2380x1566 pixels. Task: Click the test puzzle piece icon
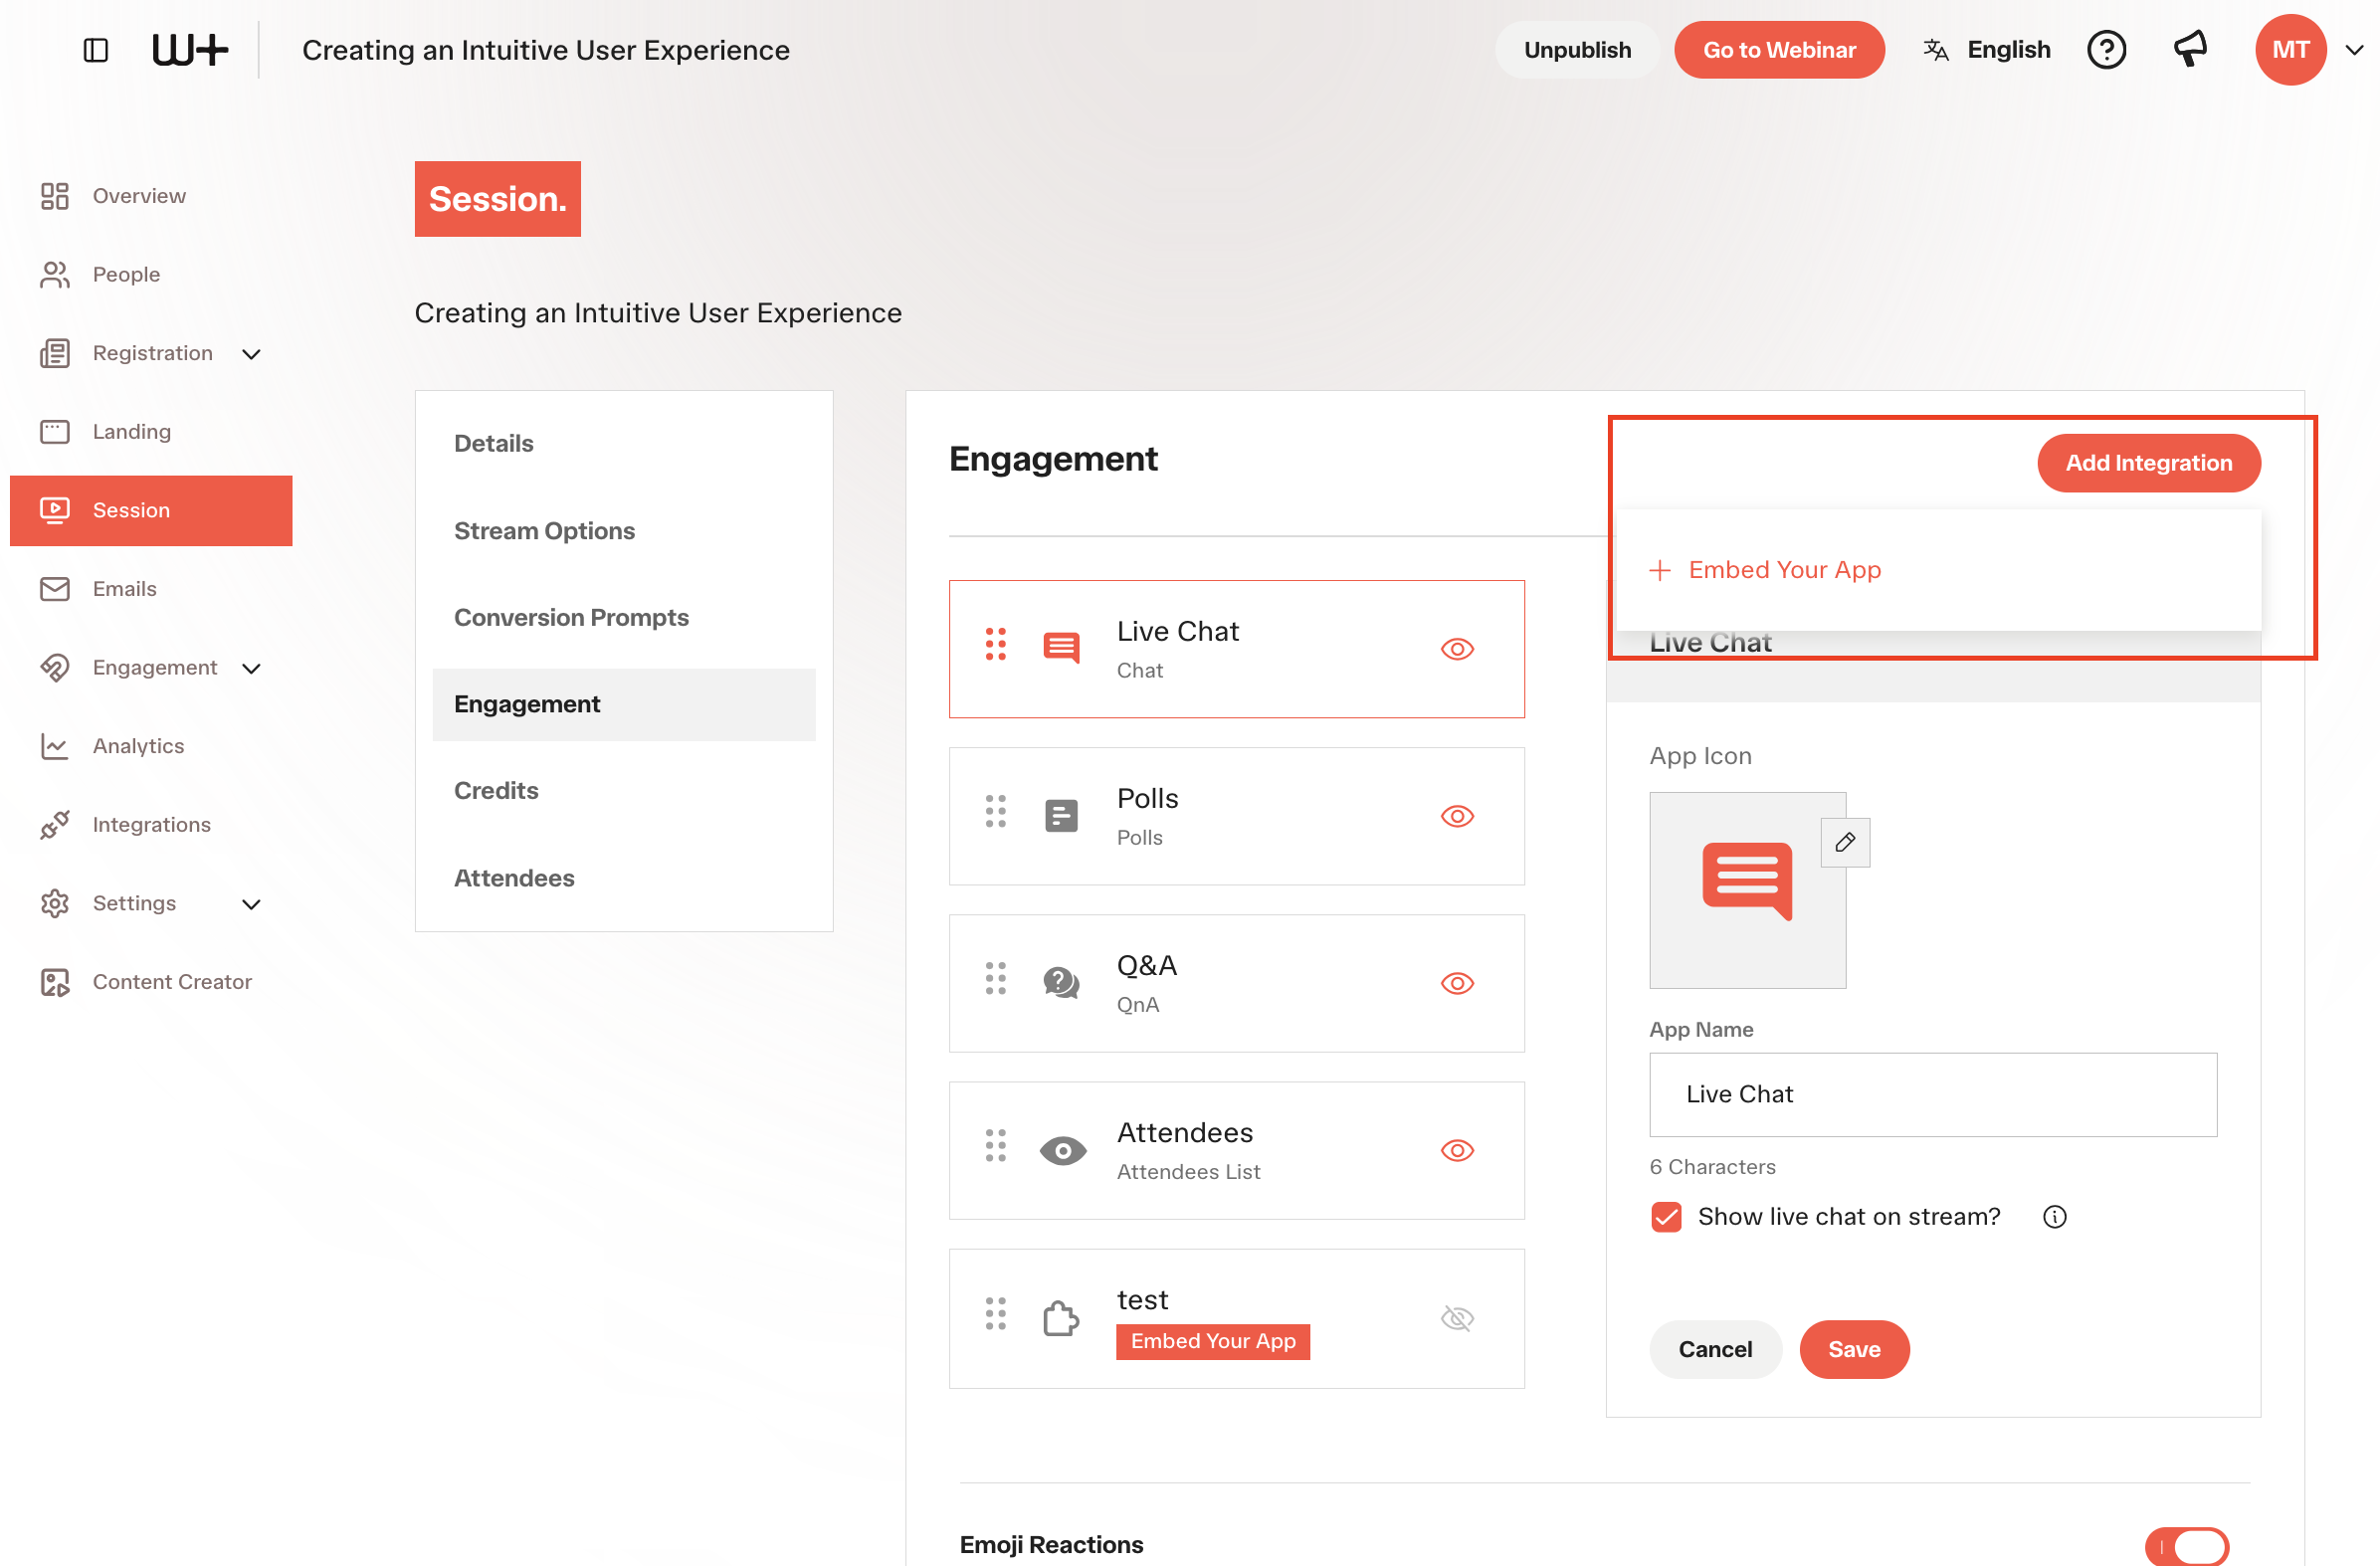(1061, 1318)
